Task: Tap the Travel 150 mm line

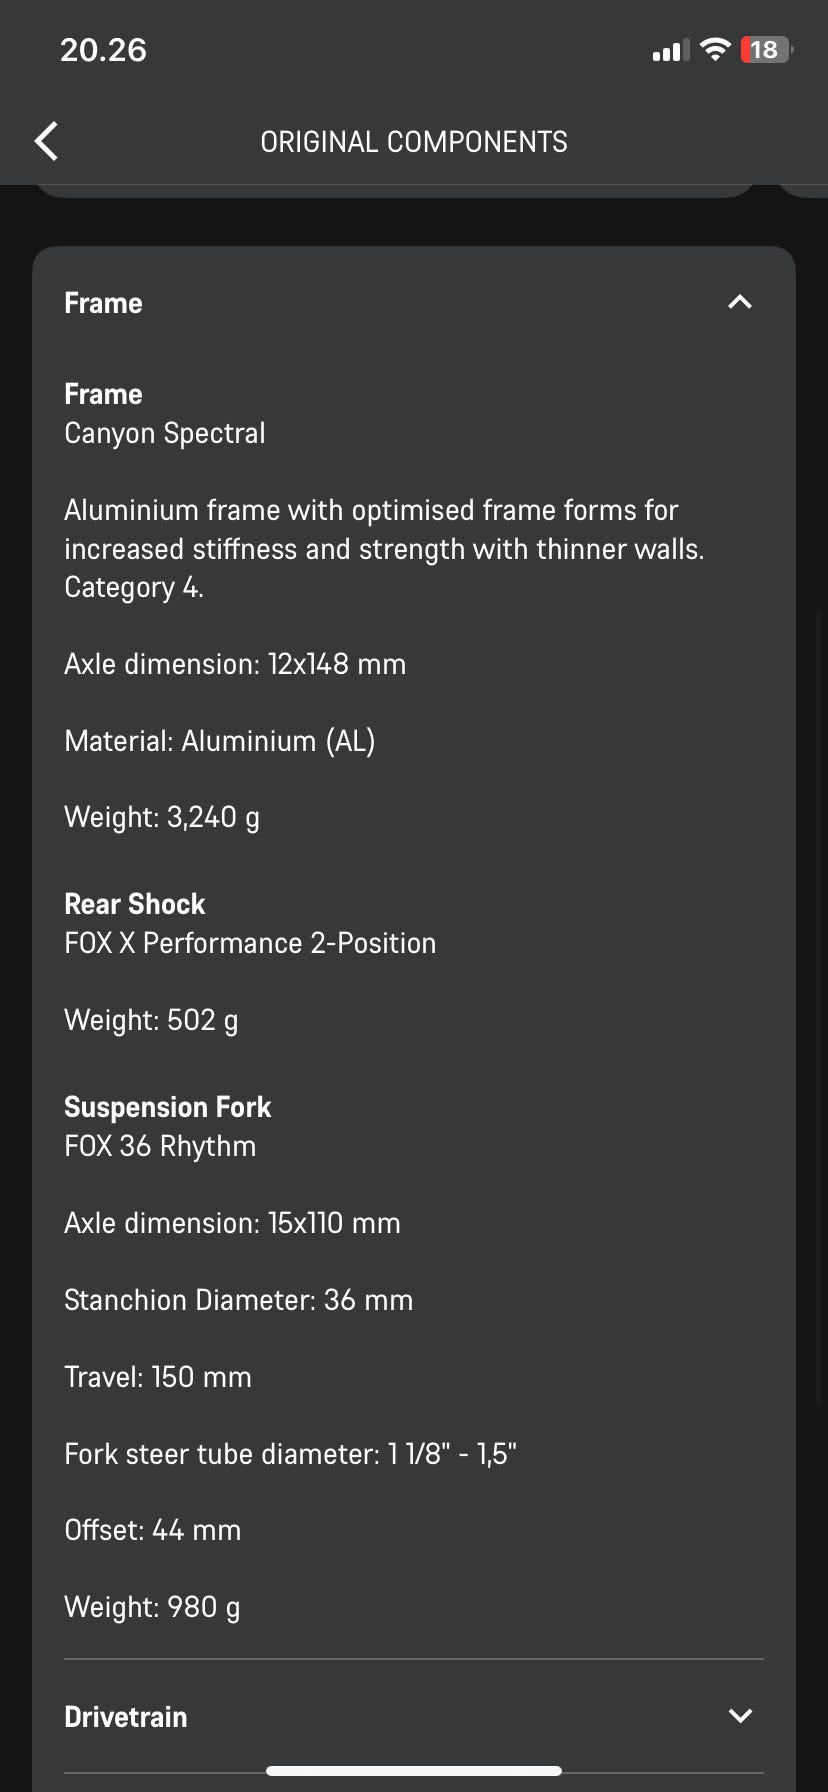Action: click(x=158, y=1377)
